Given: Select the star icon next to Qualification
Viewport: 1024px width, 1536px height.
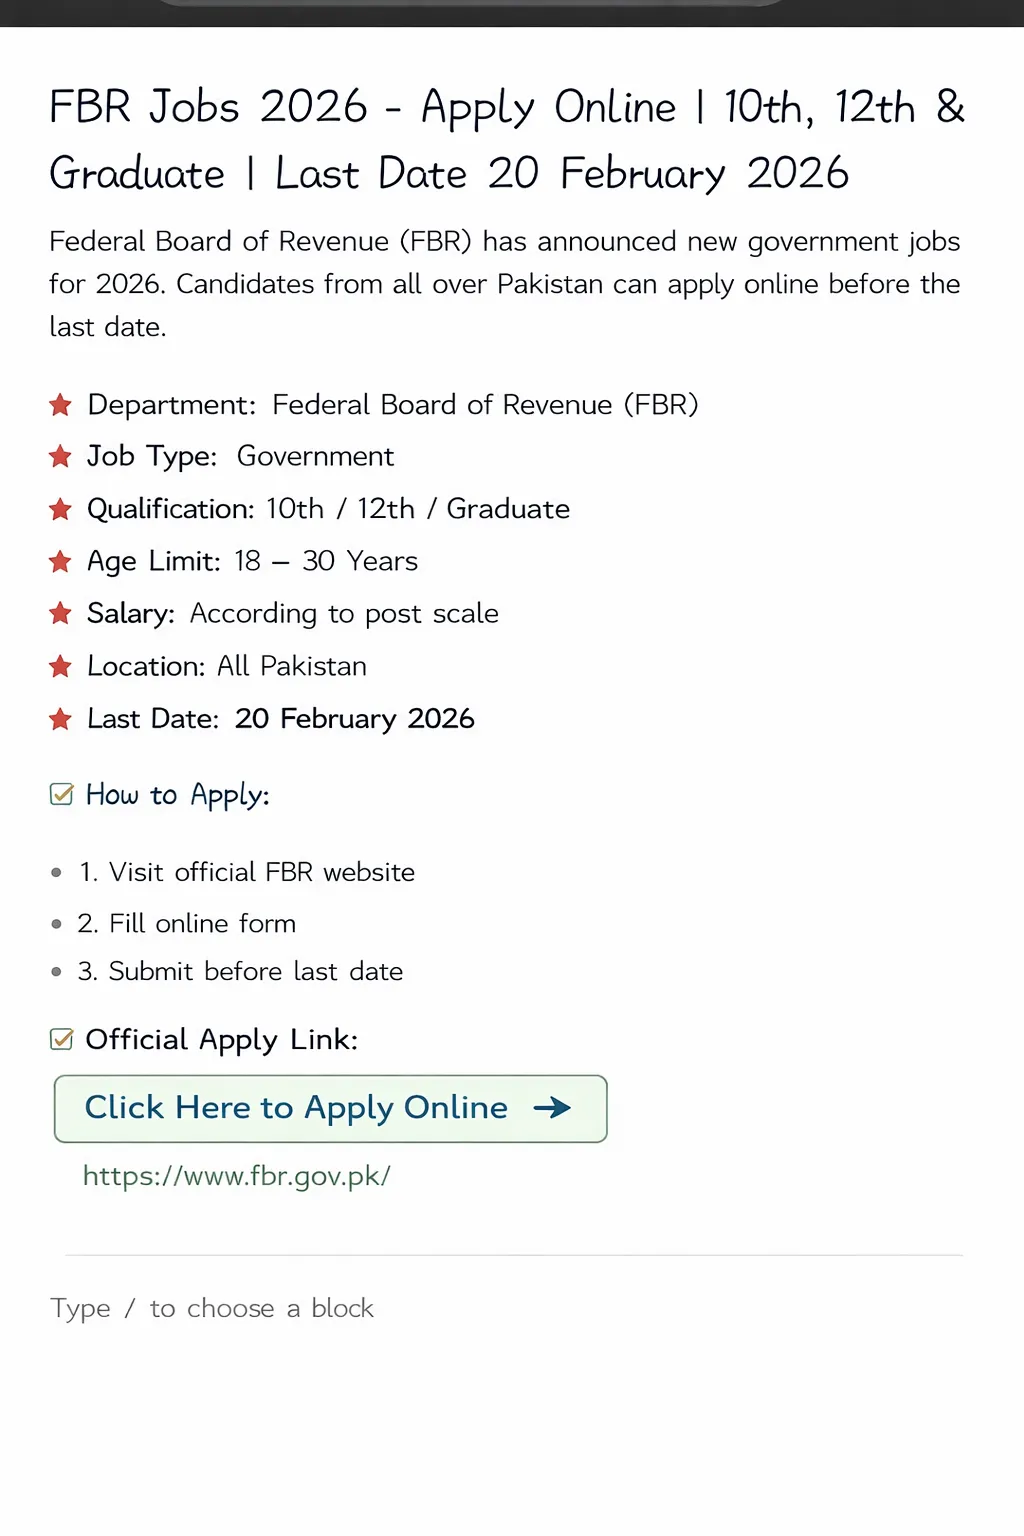Looking at the screenshot, I should click(x=61, y=509).
